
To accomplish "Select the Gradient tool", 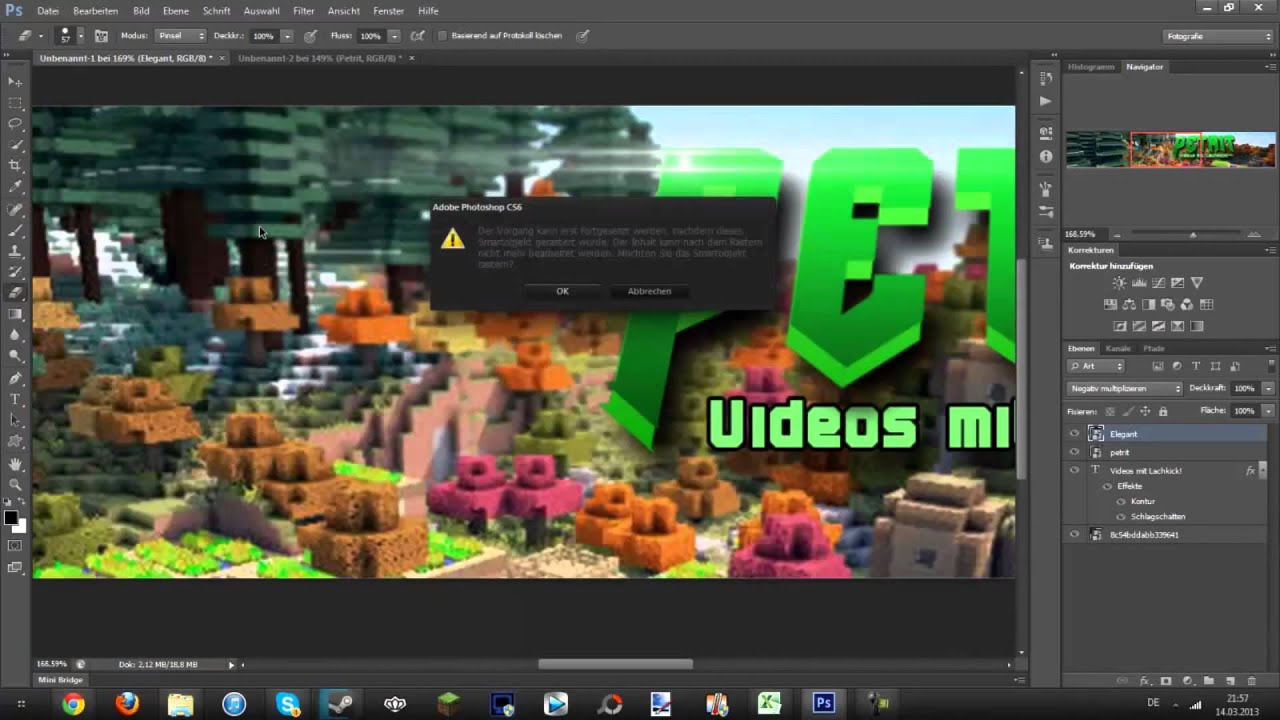I will click(x=15, y=315).
